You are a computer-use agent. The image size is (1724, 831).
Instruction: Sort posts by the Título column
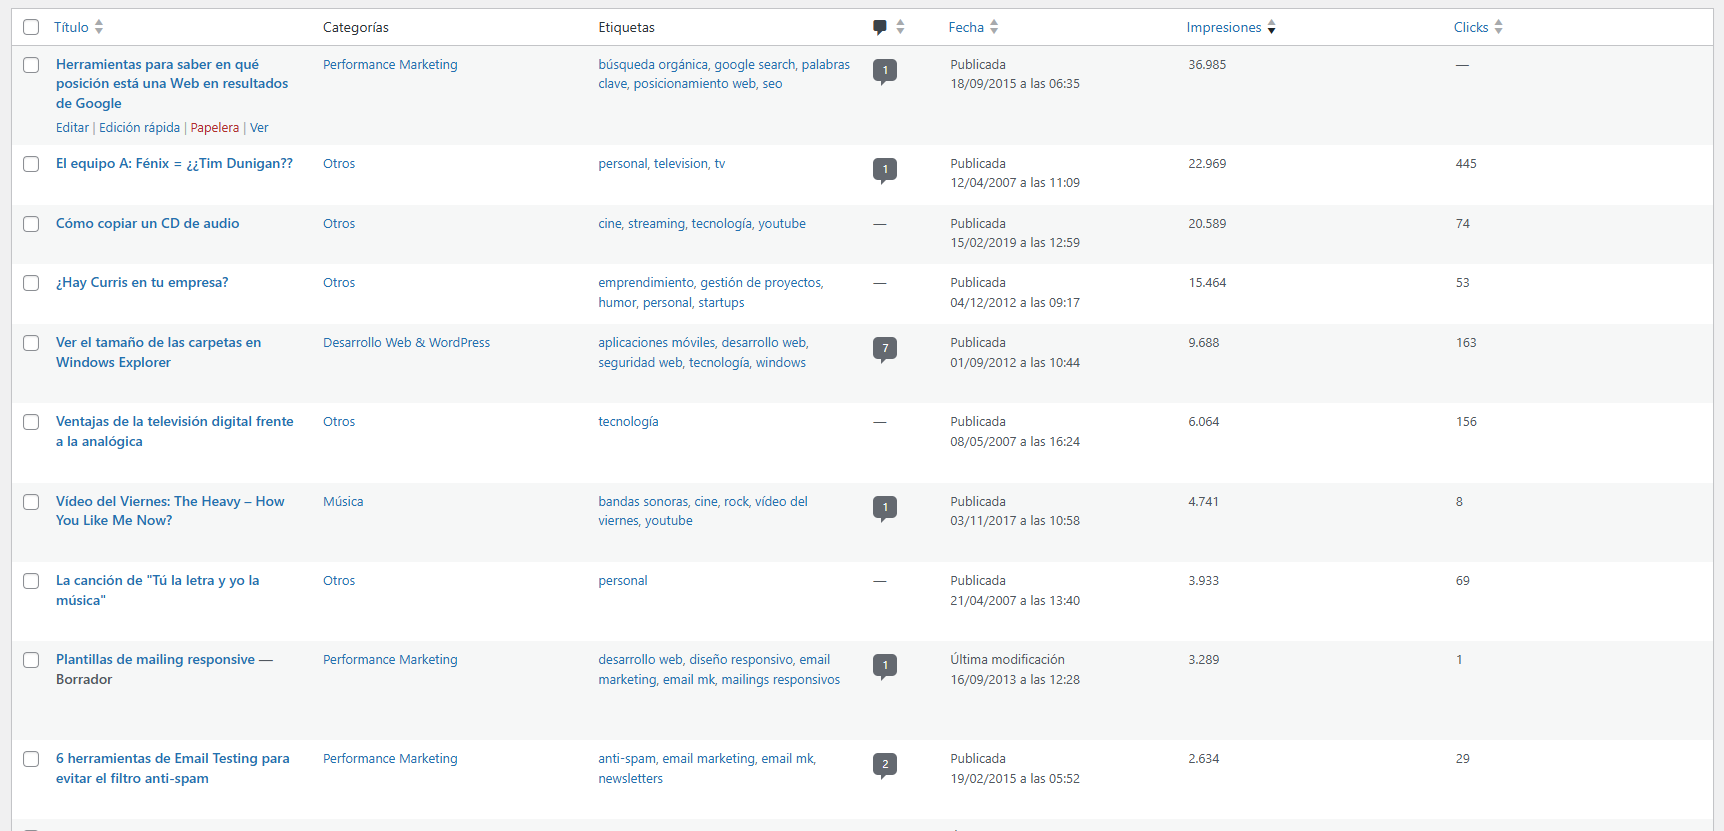pyautogui.click(x=79, y=27)
